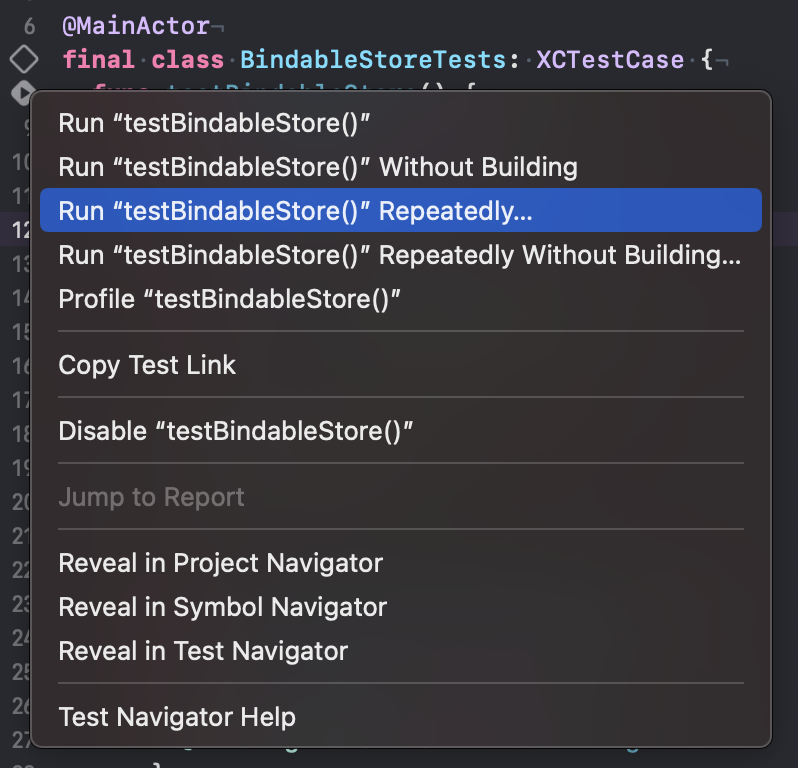Image resolution: width=798 pixels, height=768 pixels.
Task: Profile "testBindableStore()" via the menu
Action: (x=230, y=299)
